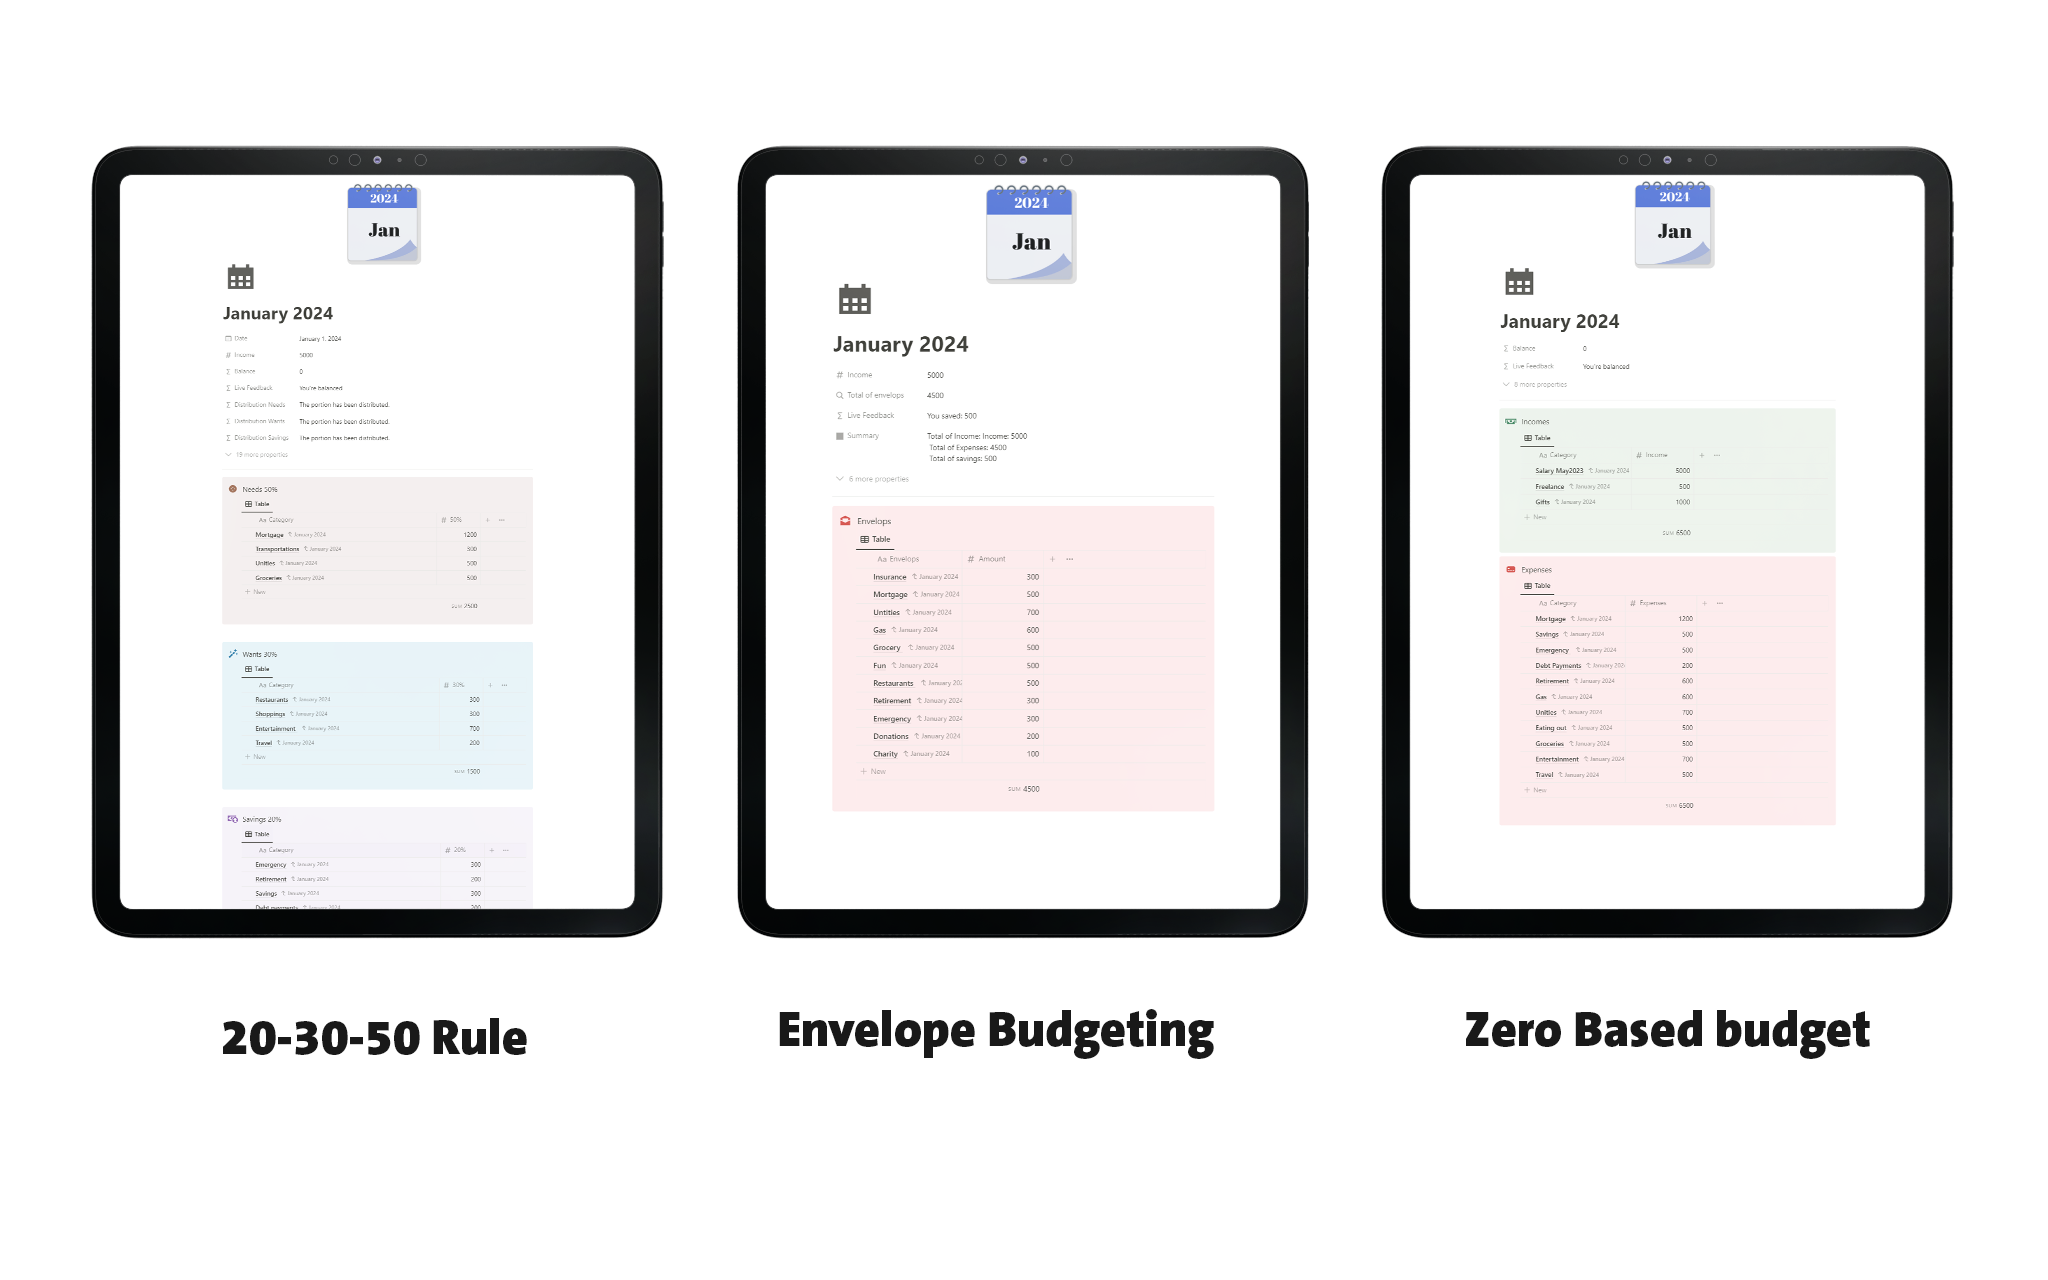
Task: Click the Wants 20% section icon
Action: 231,653
